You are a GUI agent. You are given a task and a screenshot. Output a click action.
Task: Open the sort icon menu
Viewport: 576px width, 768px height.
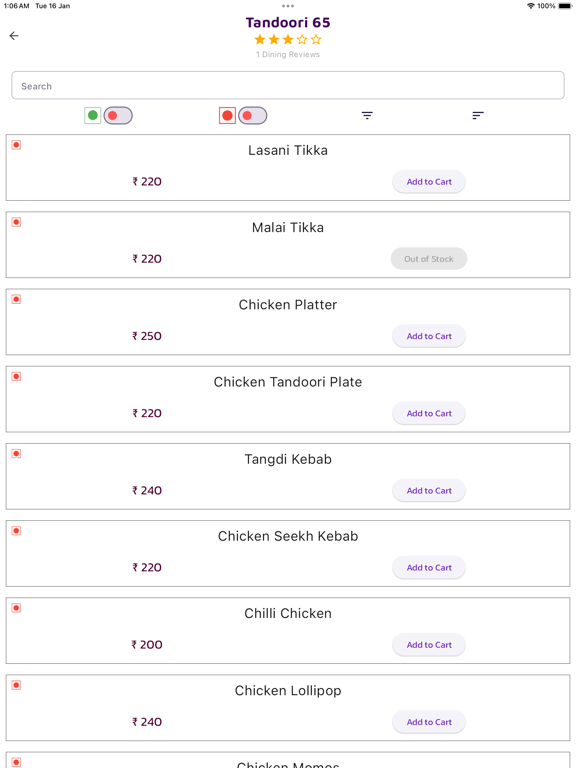(x=478, y=116)
